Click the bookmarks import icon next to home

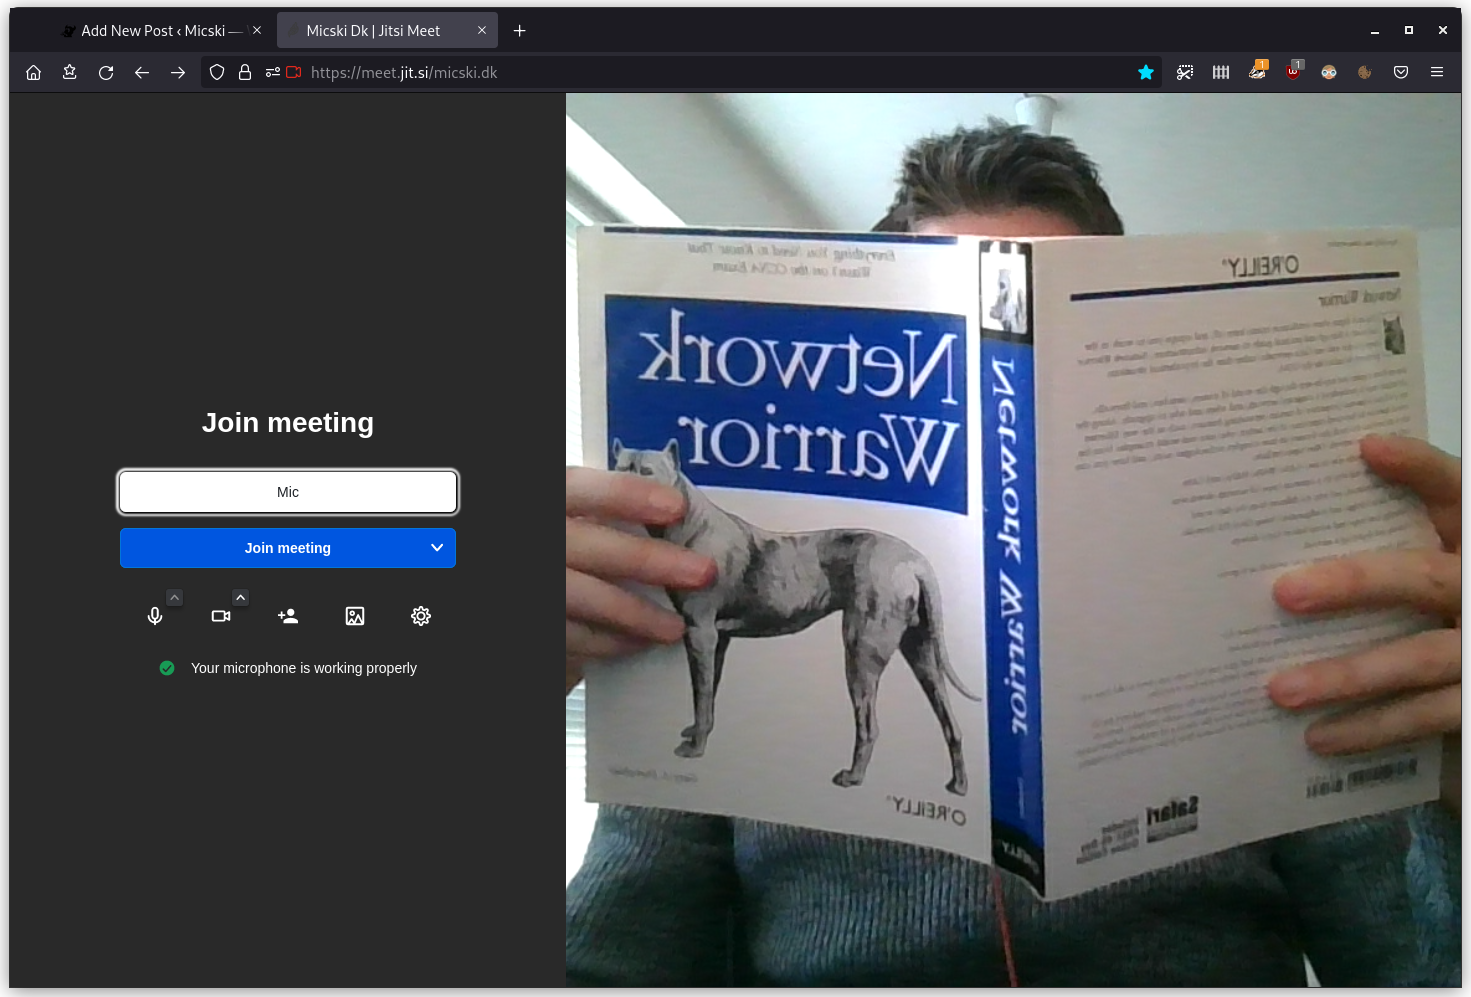pos(70,72)
